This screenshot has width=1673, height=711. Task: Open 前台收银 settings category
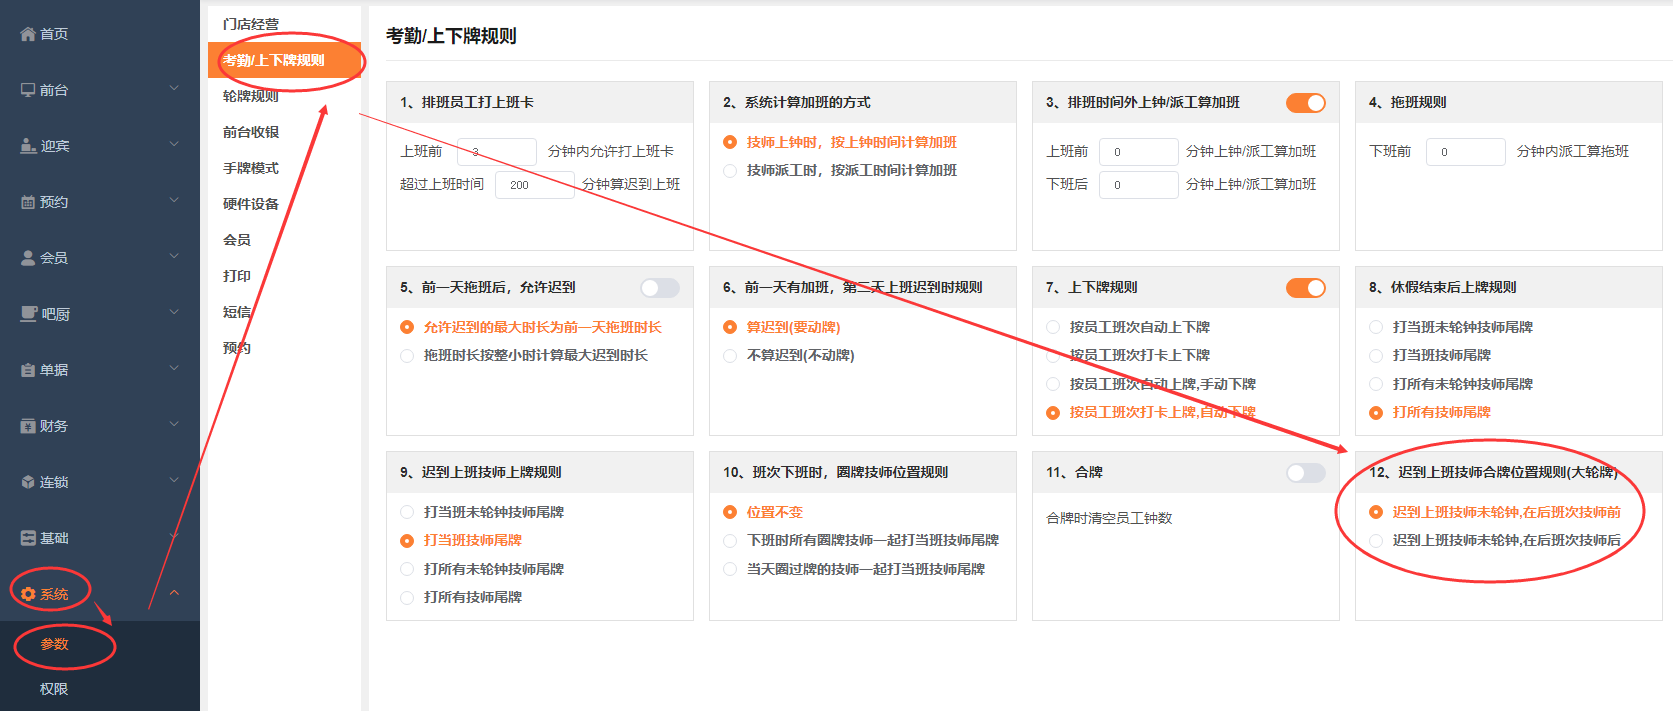[251, 132]
